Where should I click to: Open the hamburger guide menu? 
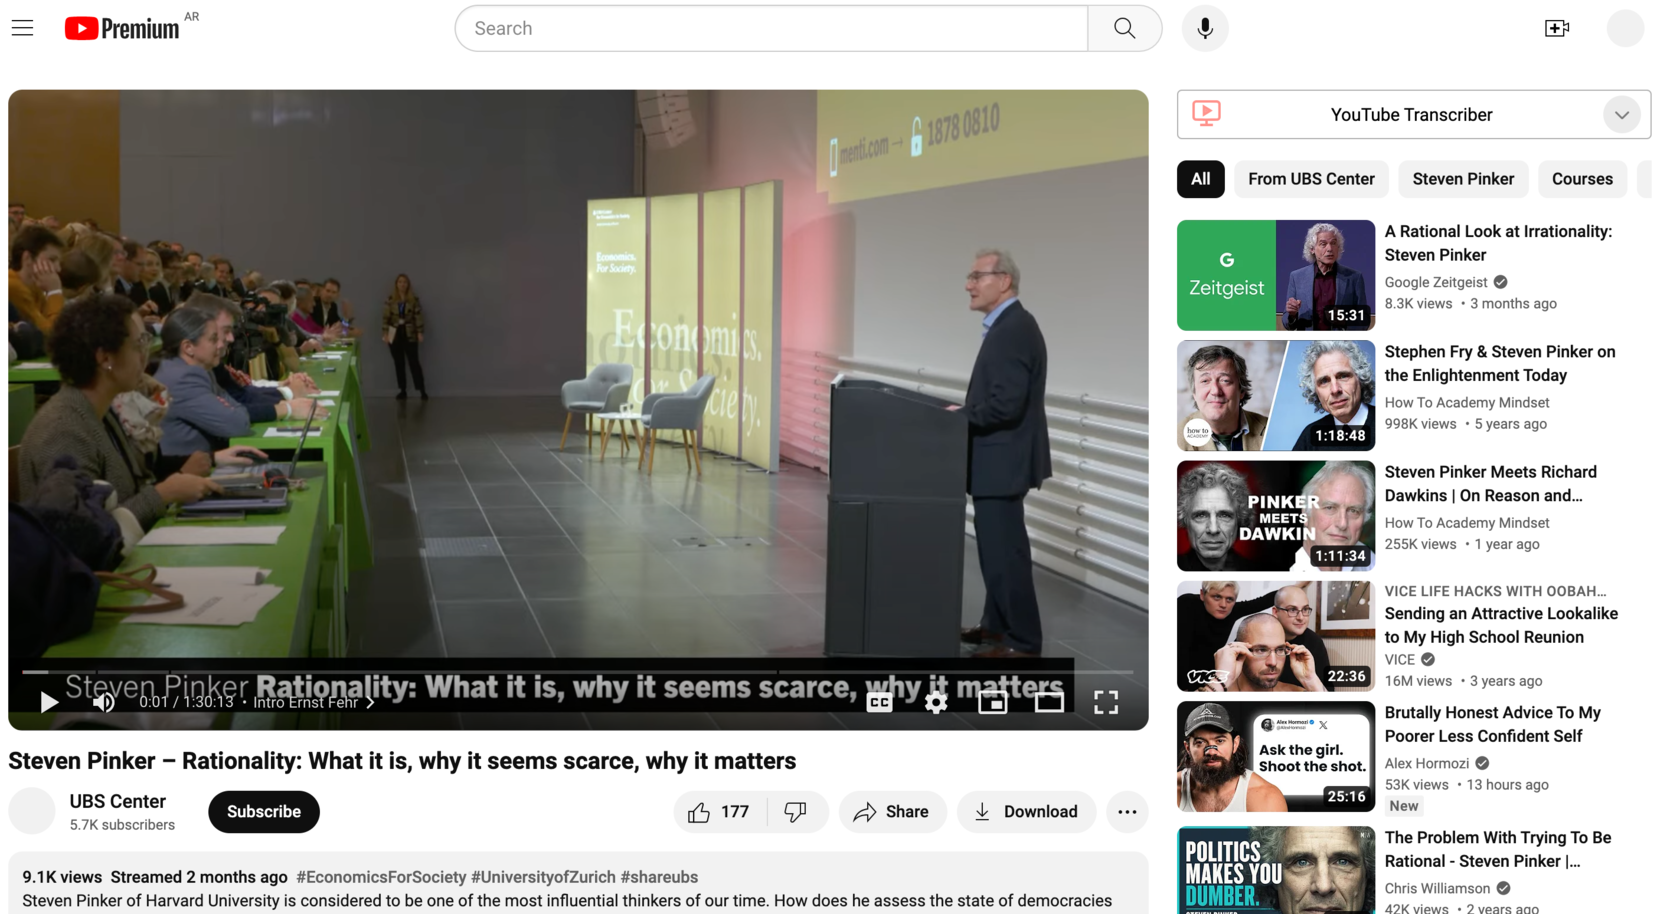tap(22, 28)
